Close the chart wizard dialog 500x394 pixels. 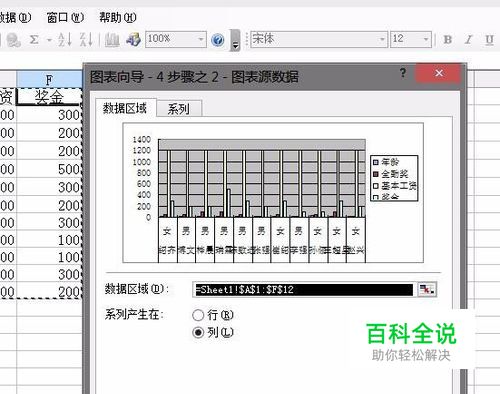coord(439,73)
